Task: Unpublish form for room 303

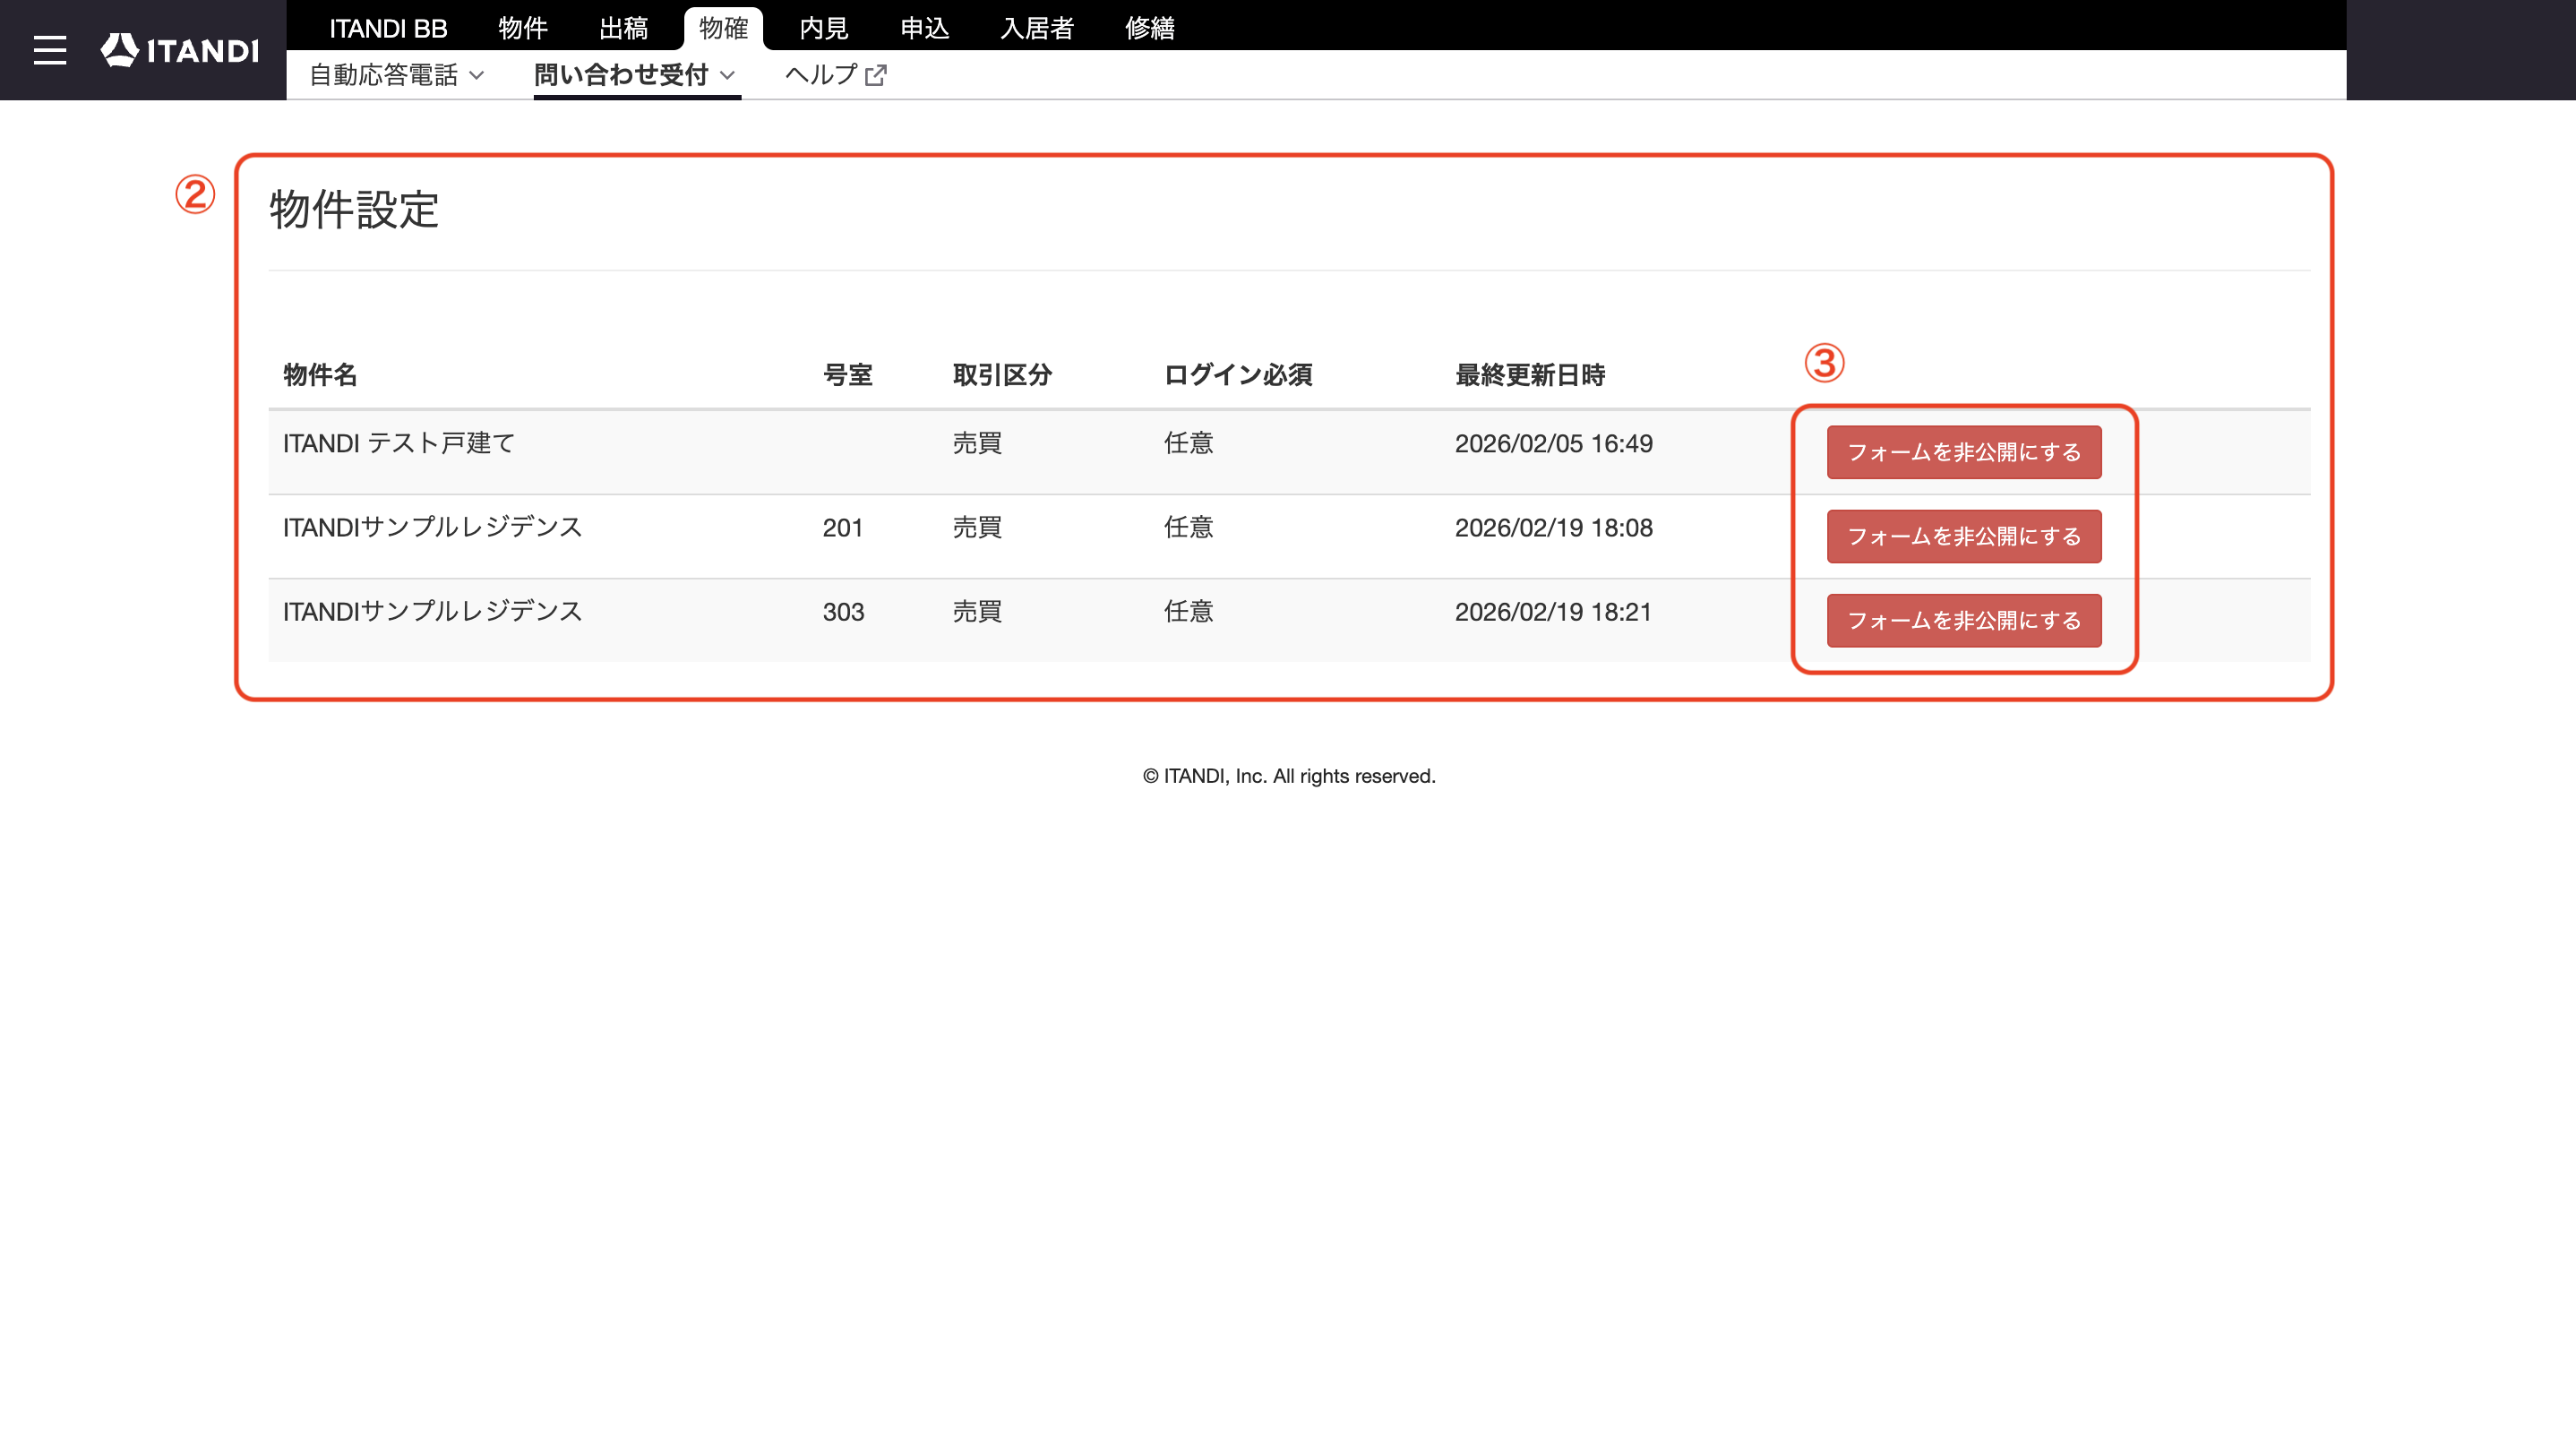Action: [x=1964, y=620]
